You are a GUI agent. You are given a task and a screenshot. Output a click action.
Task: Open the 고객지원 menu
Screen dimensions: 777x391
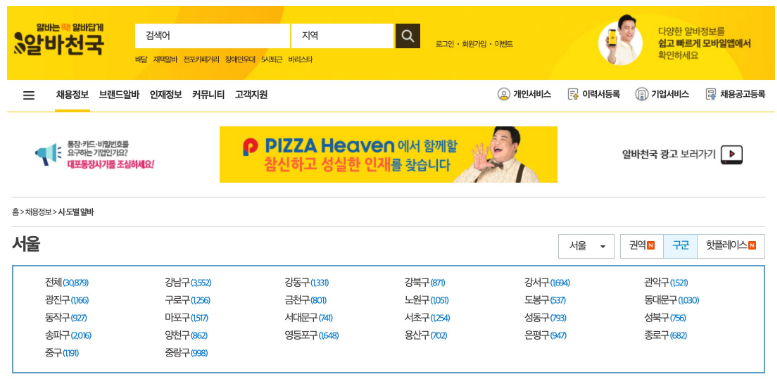click(x=251, y=95)
